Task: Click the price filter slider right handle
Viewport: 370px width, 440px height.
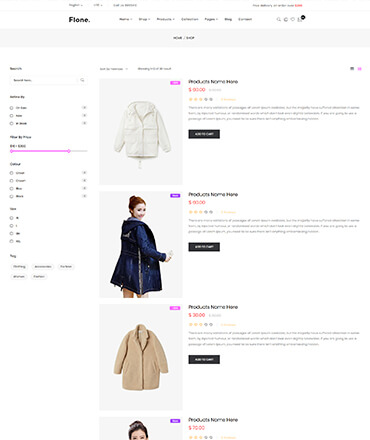Action: (69, 151)
